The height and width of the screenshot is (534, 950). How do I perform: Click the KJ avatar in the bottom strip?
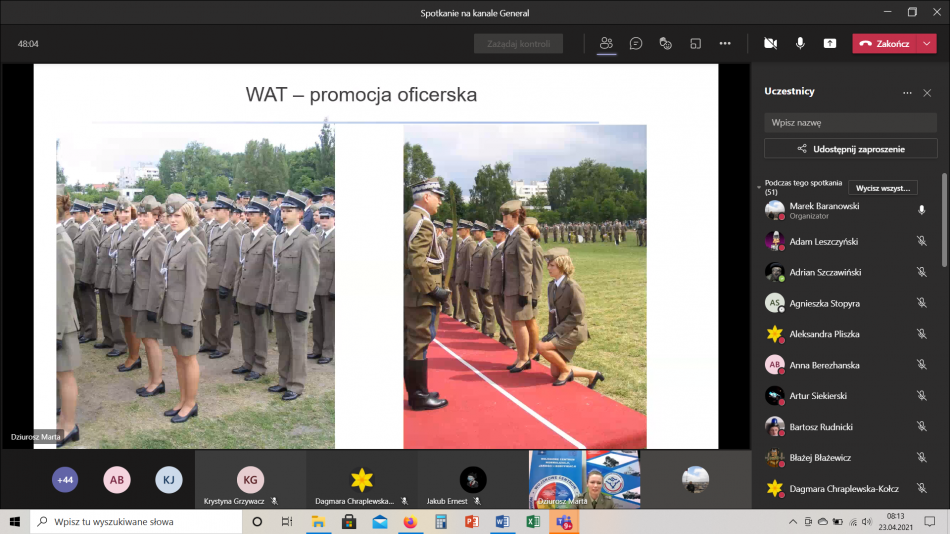click(168, 480)
